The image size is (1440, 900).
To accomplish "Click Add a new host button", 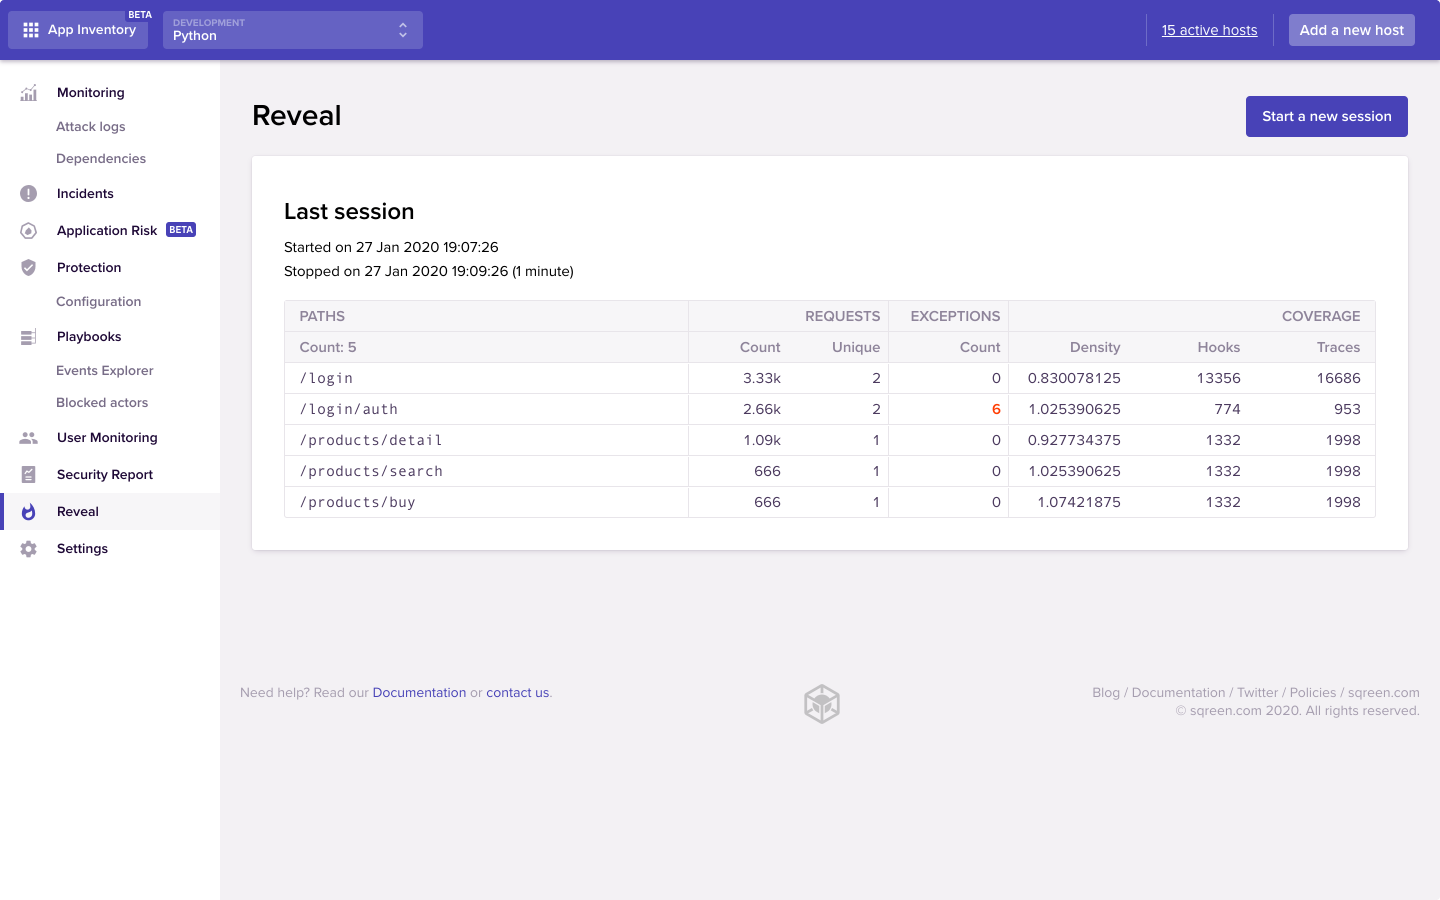I will coord(1351,30).
